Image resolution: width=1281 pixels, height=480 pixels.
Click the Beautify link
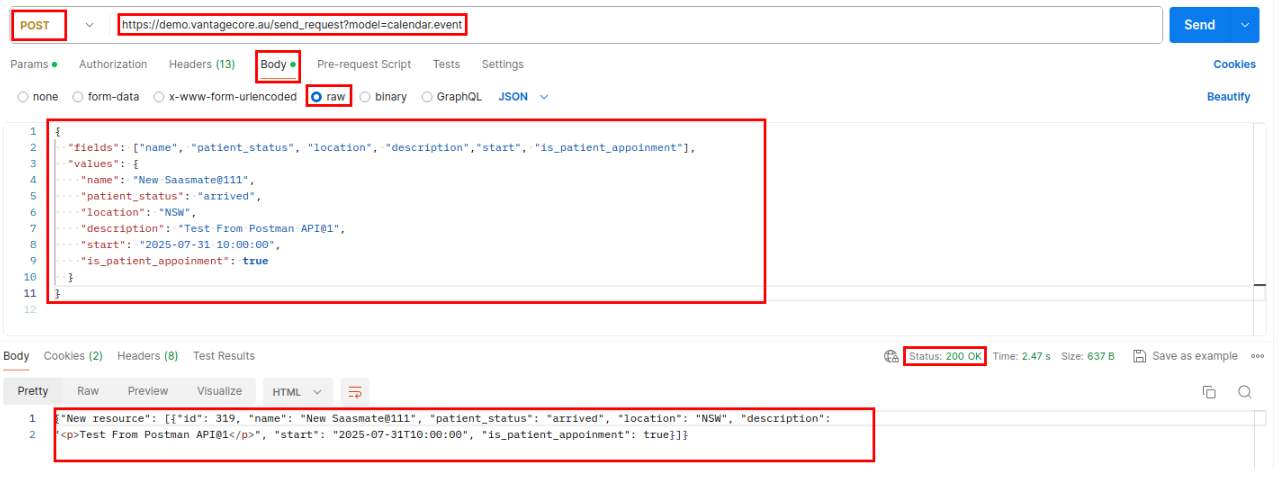coord(1228,97)
